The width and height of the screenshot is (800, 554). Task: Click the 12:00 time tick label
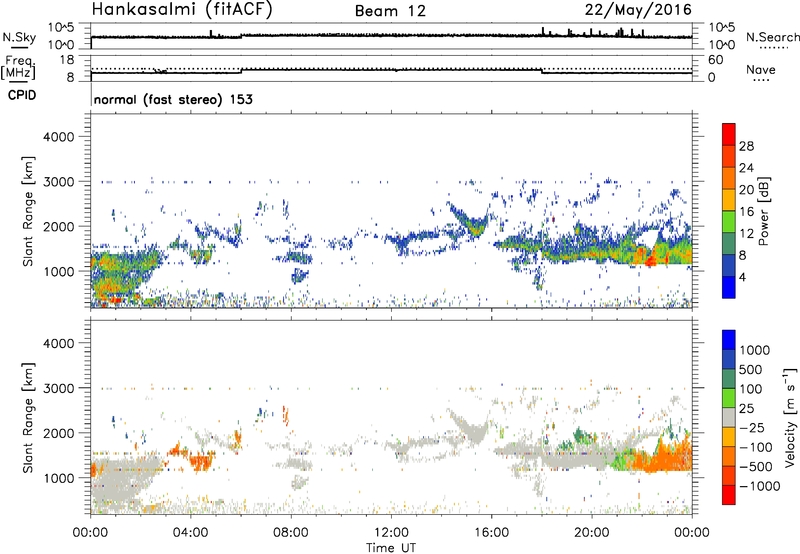[391, 533]
